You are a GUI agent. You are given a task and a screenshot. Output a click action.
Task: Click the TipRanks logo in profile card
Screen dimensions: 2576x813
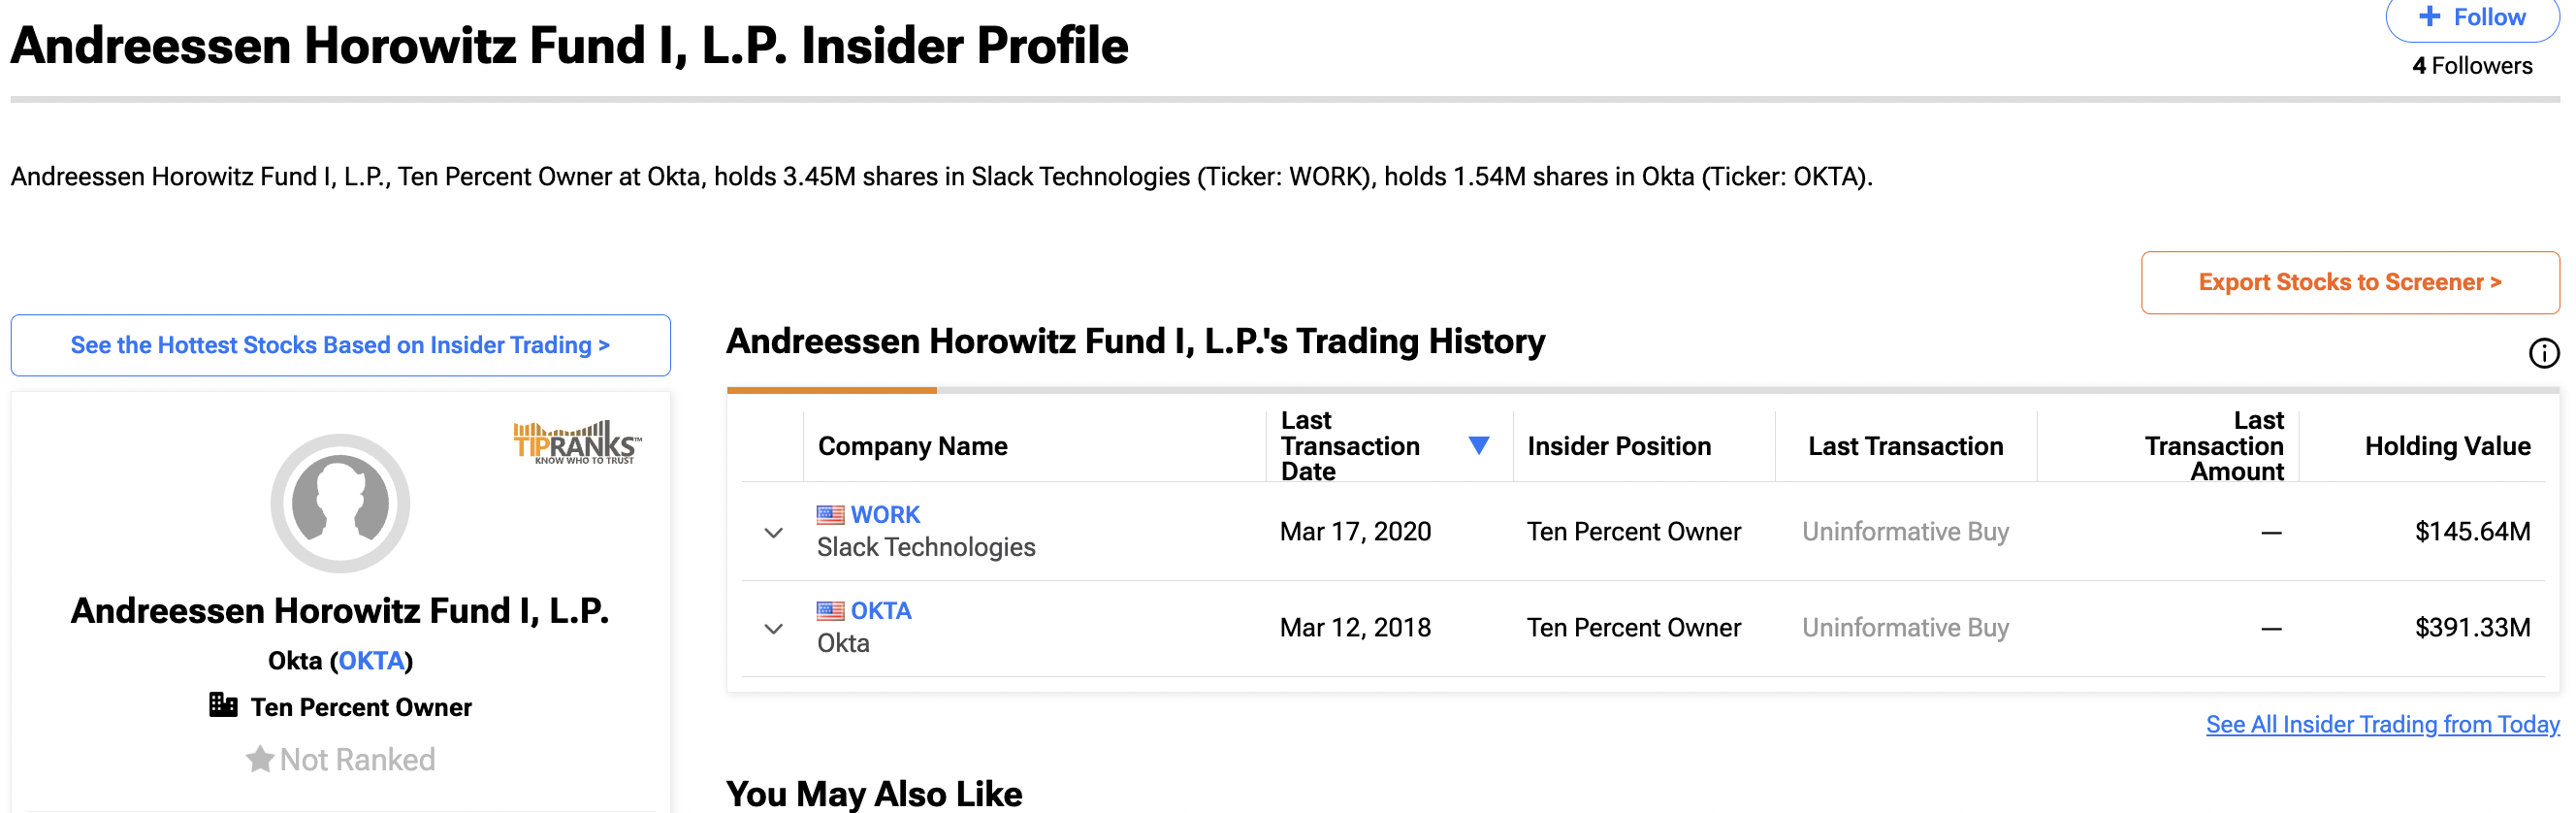tap(577, 442)
